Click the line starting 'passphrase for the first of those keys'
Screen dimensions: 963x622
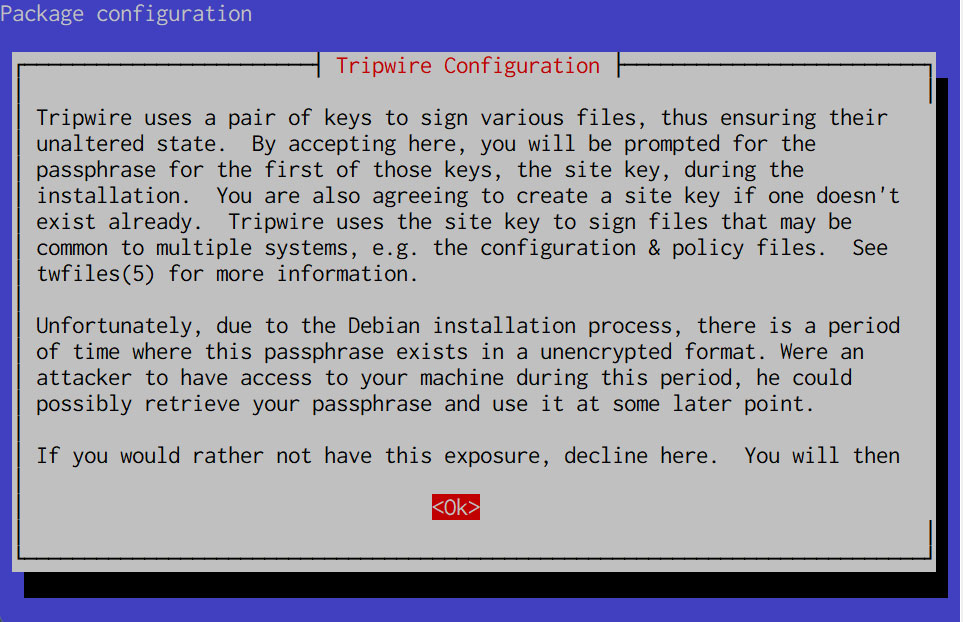point(420,169)
